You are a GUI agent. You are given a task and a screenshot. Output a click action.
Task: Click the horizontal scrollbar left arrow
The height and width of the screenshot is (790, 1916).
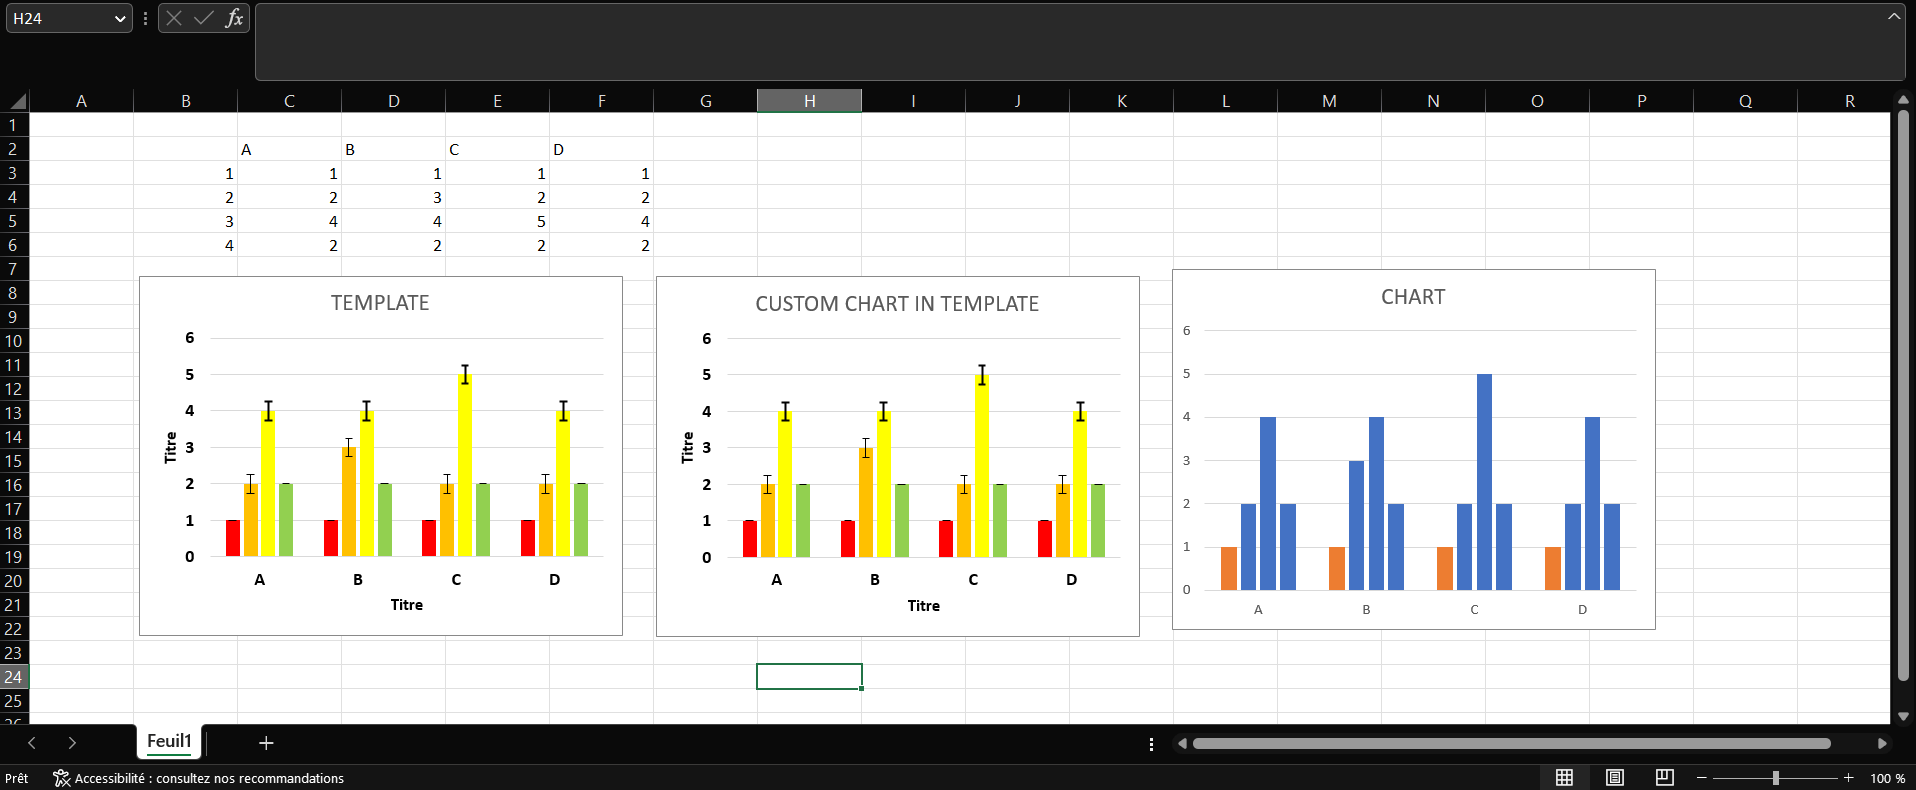click(x=1182, y=744)
